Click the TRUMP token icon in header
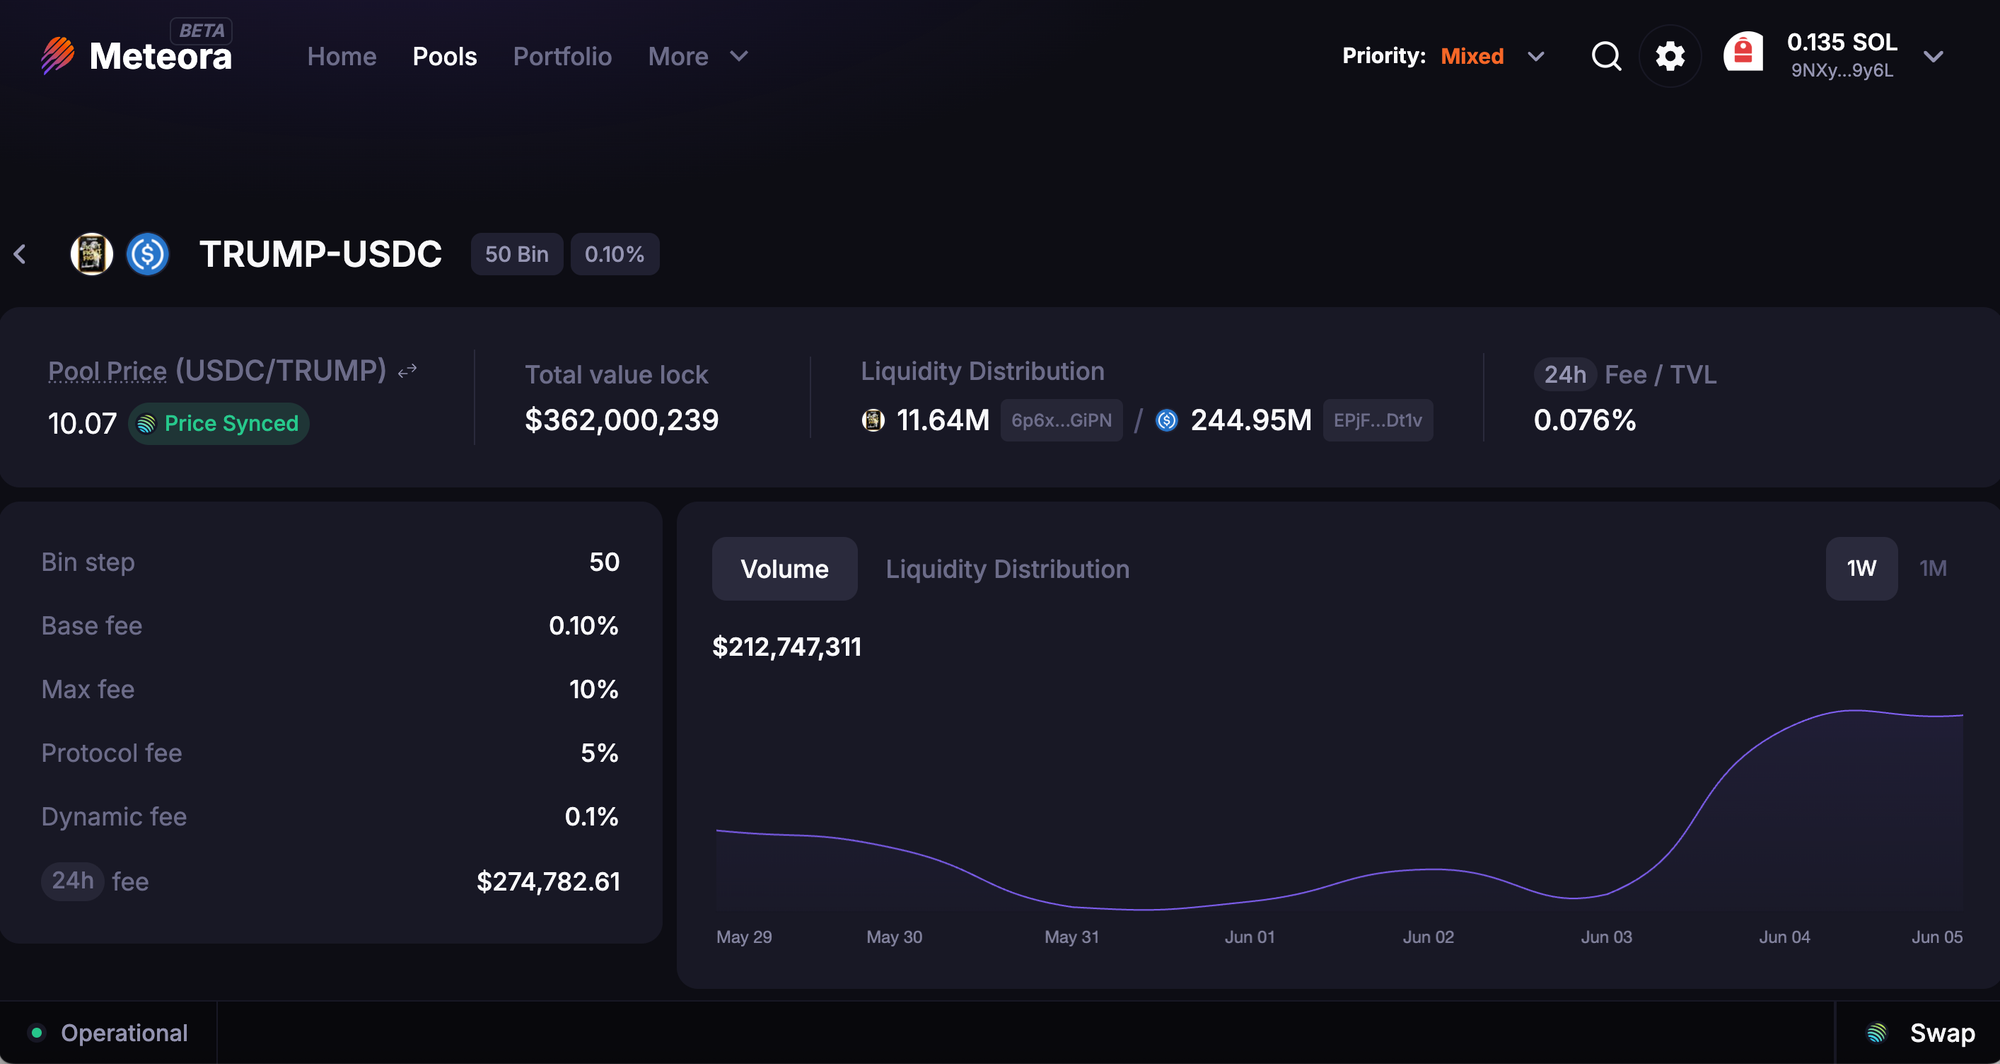The width and height of the screenshot is (2000, 1064). tap(91, 254)
